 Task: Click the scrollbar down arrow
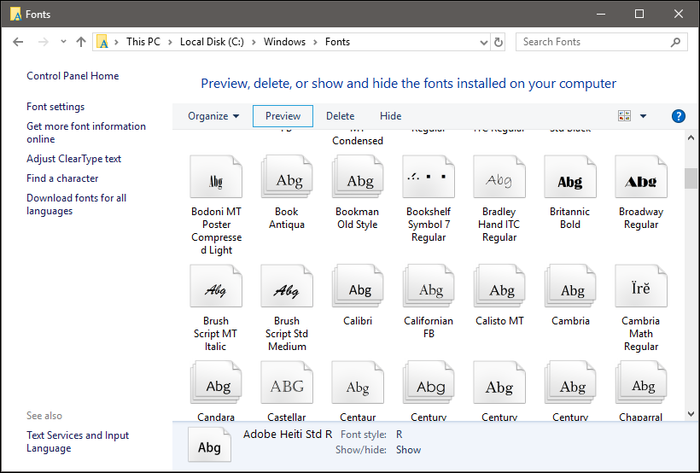[691, 414]
